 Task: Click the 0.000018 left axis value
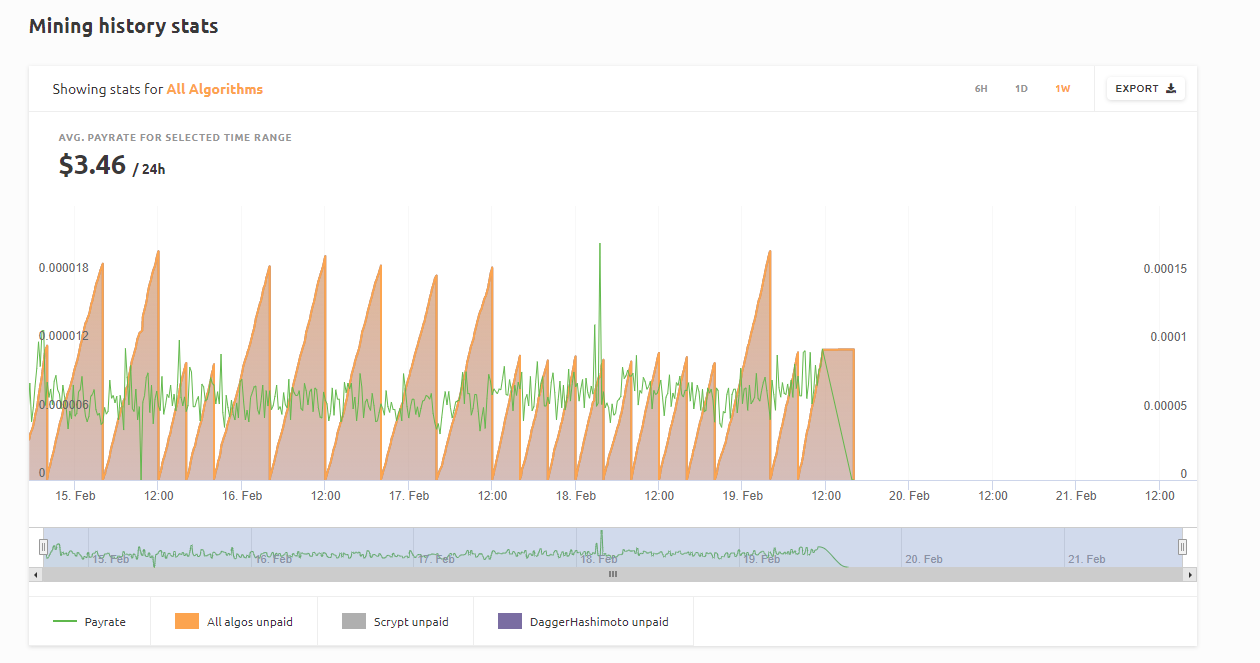tap(64, 268)
